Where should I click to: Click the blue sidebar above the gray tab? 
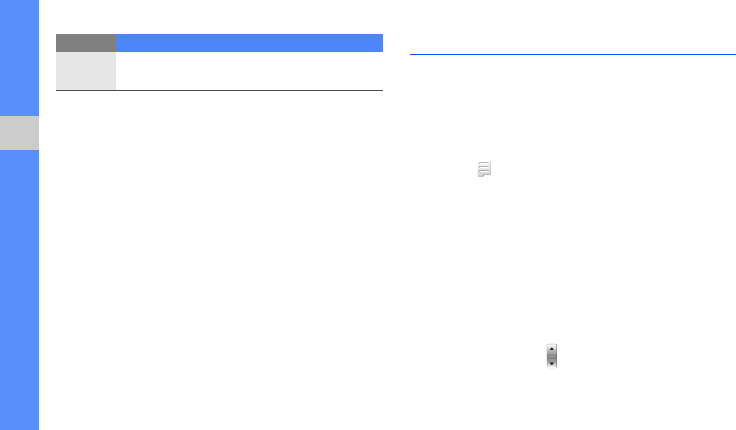pos(19,58)
